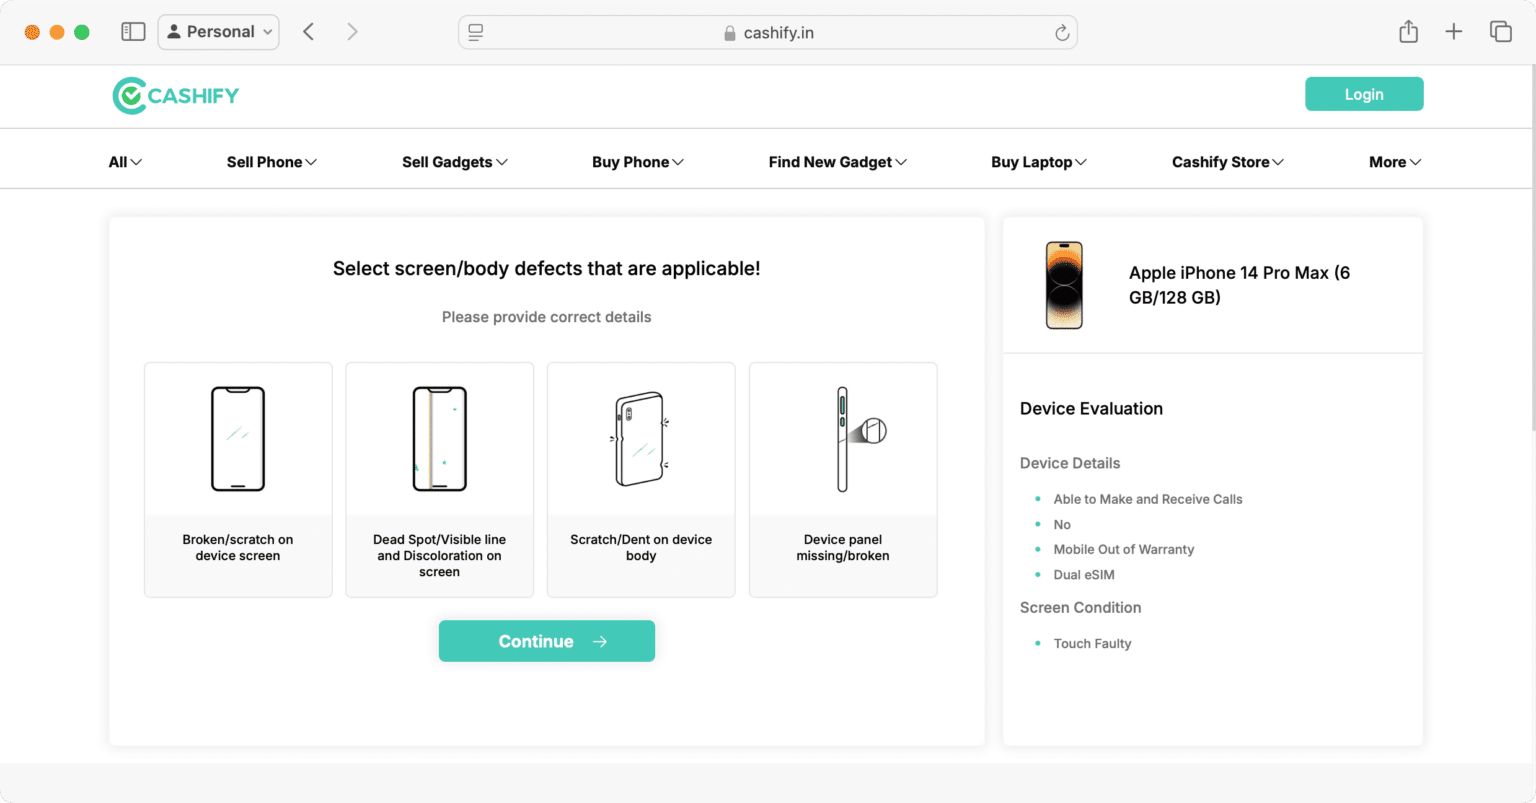Screen dimensions: 1536x803
Task: Reload the page with refresh icon
Action: pos(1062,33)
